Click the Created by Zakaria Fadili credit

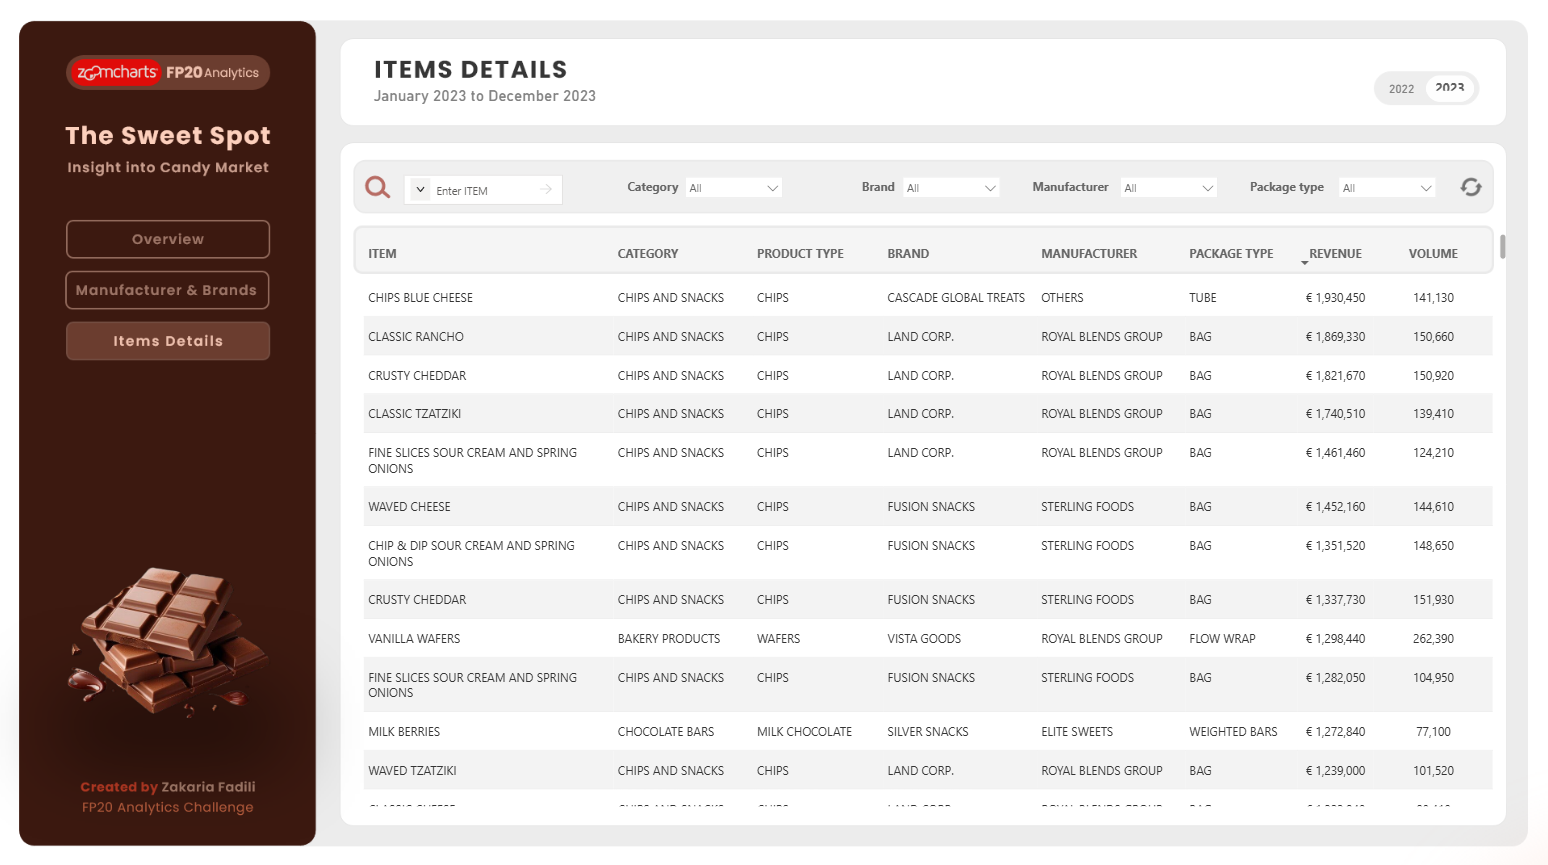[x=168, y=787]
